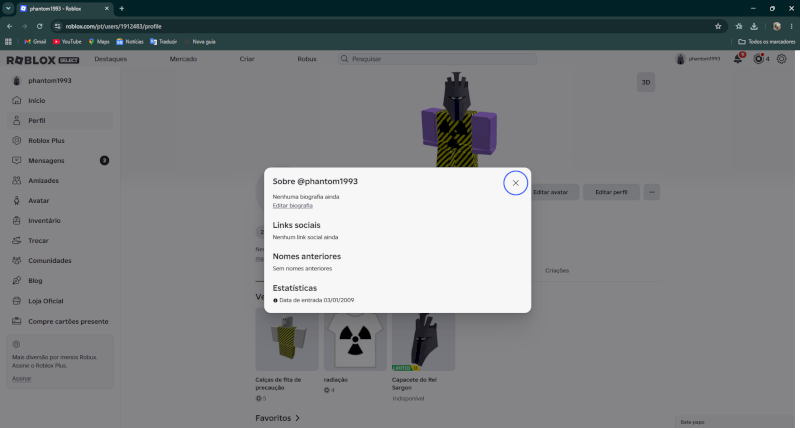Screen dimensions: 800x428
Task: Open the Trocar sidebar entry
Action: [x=60, y=240]
